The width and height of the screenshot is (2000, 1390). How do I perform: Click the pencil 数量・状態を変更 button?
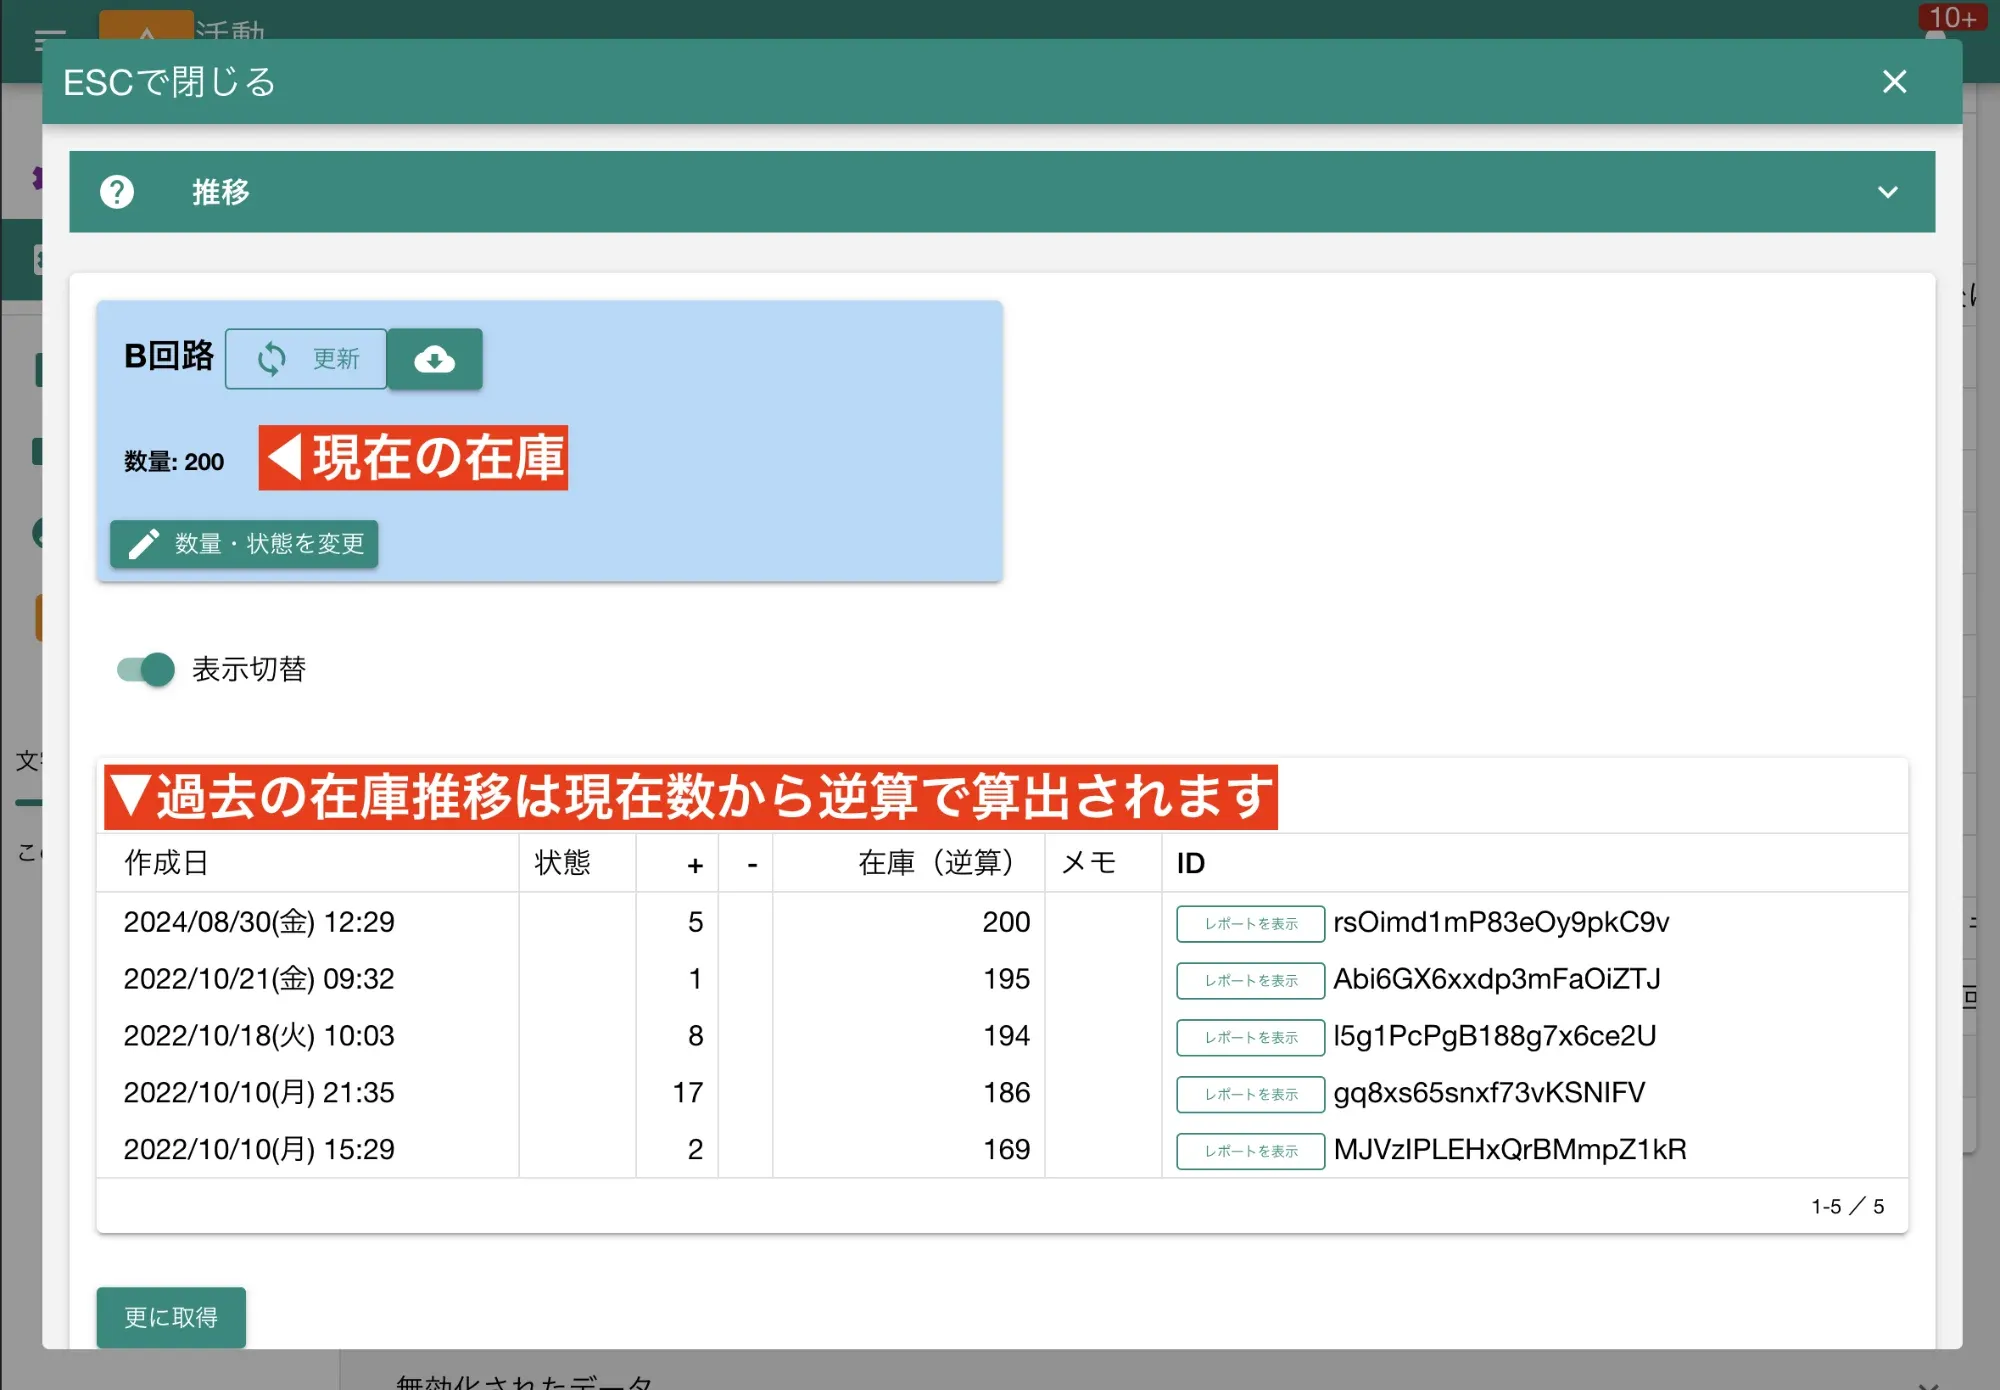(244, 544)
